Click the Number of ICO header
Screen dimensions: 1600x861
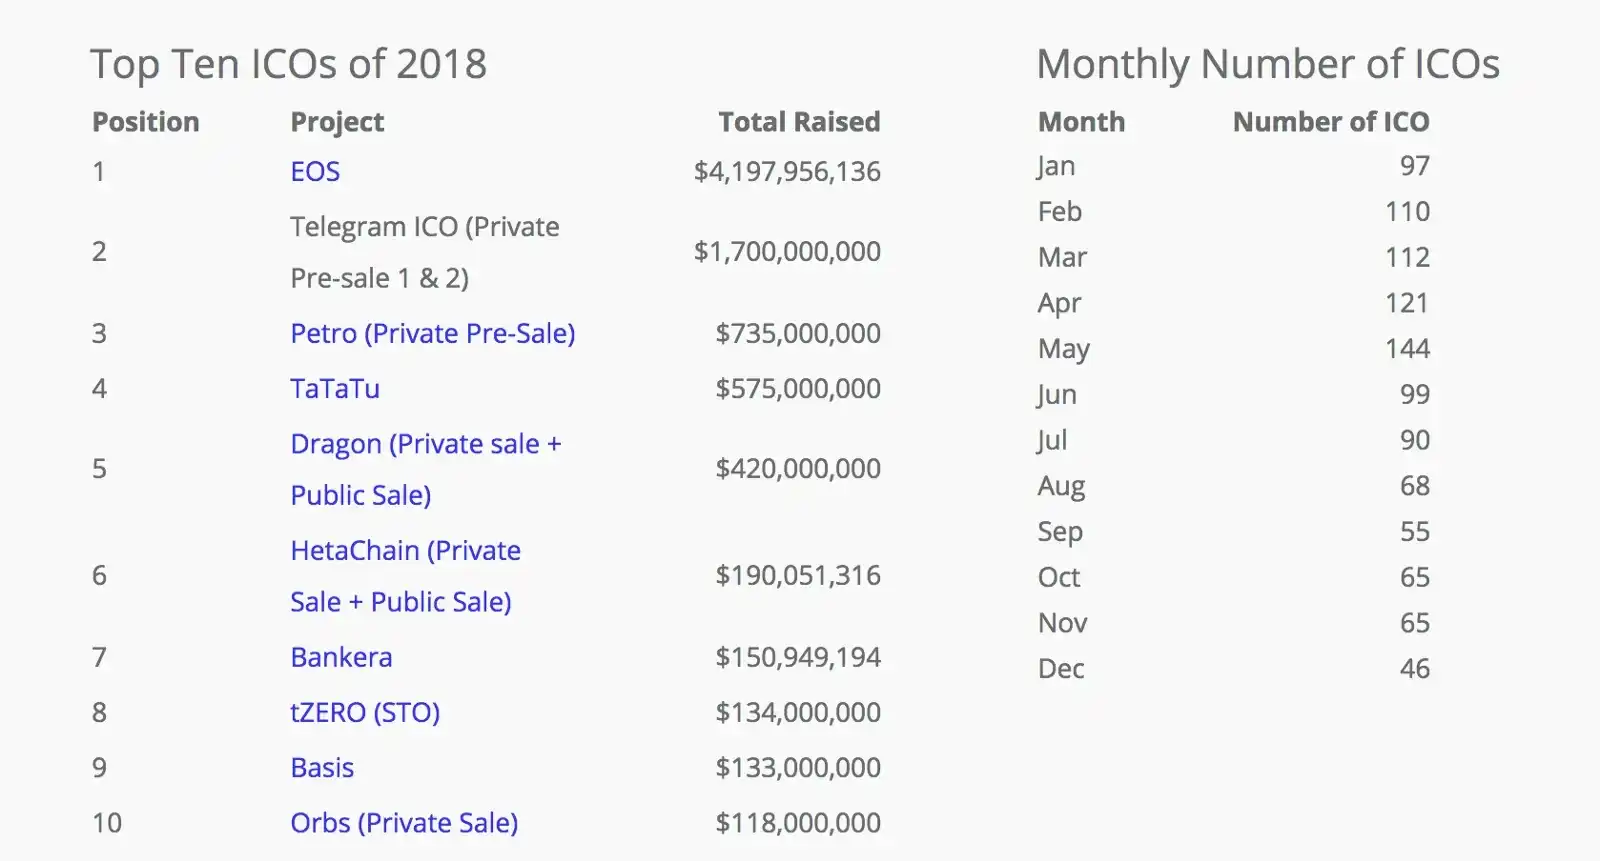1330,122
